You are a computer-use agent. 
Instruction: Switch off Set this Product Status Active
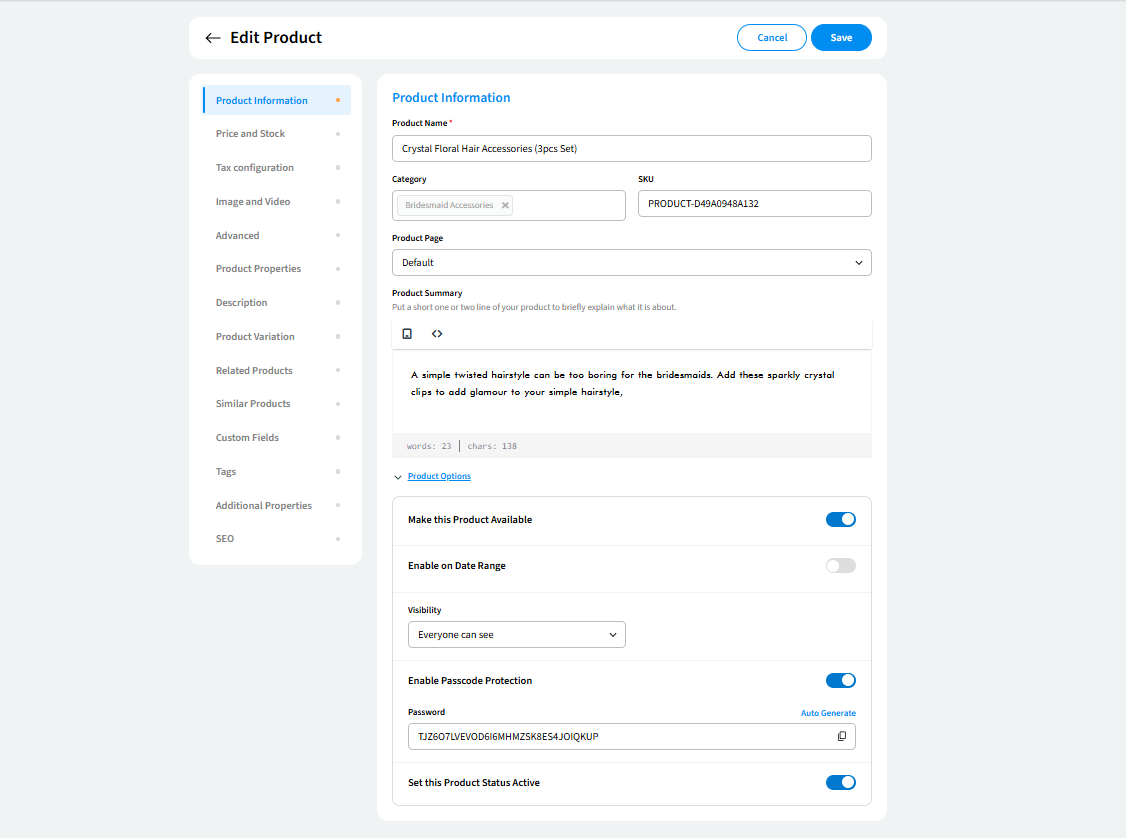840,783
